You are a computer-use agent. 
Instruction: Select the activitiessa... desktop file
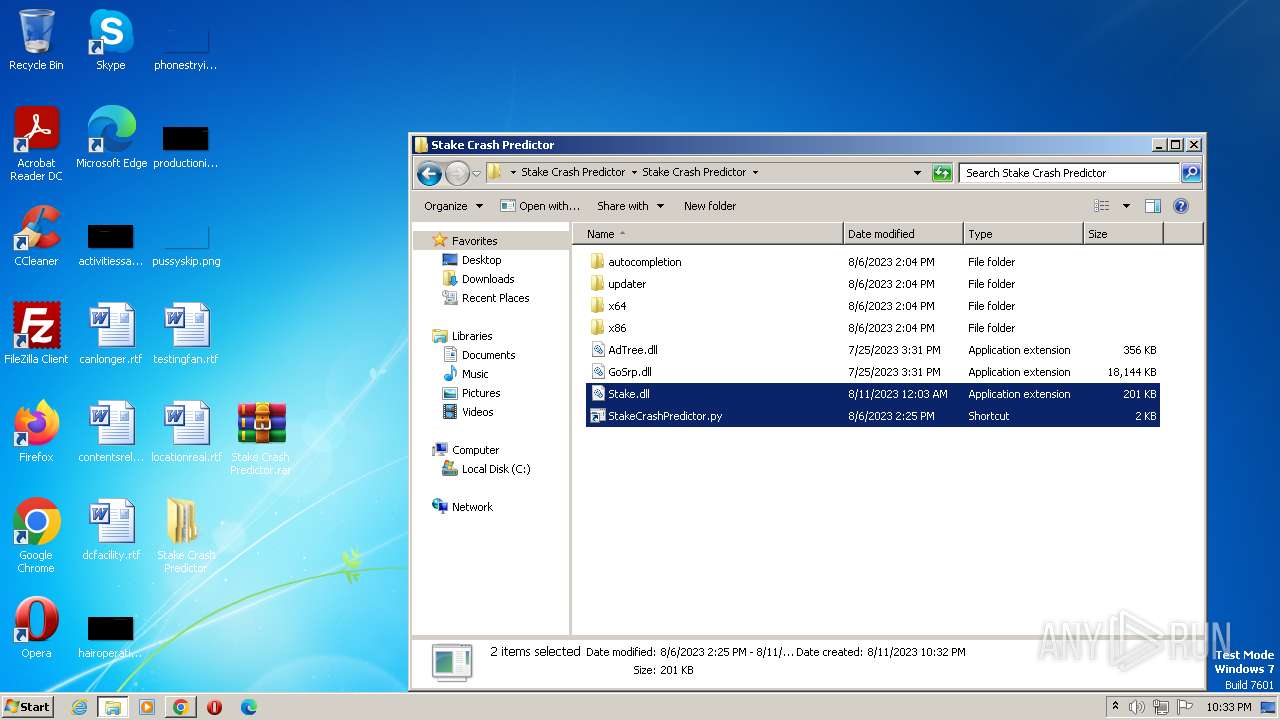click(x=111, y=246)
